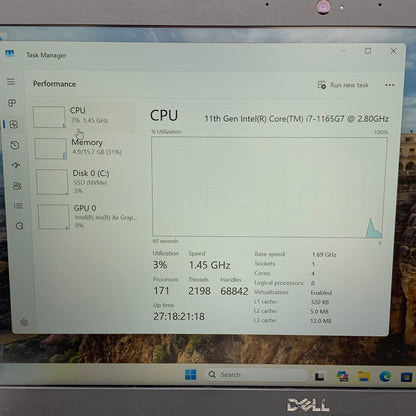Image resolution: width=416 pixels, height=416 pixels.
Task: Open Task Manager Settings gear icon
Action: (24, 322)
